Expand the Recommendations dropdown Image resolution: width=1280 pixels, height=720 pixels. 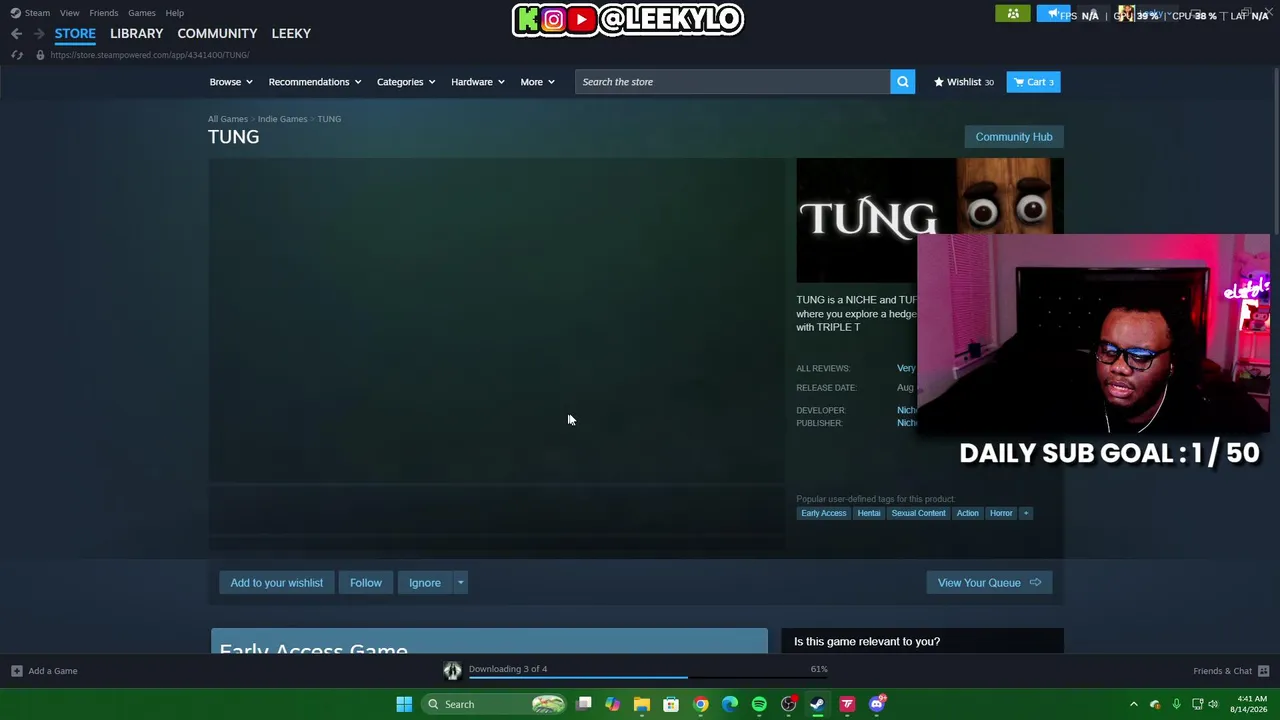[x=315, y=82]
